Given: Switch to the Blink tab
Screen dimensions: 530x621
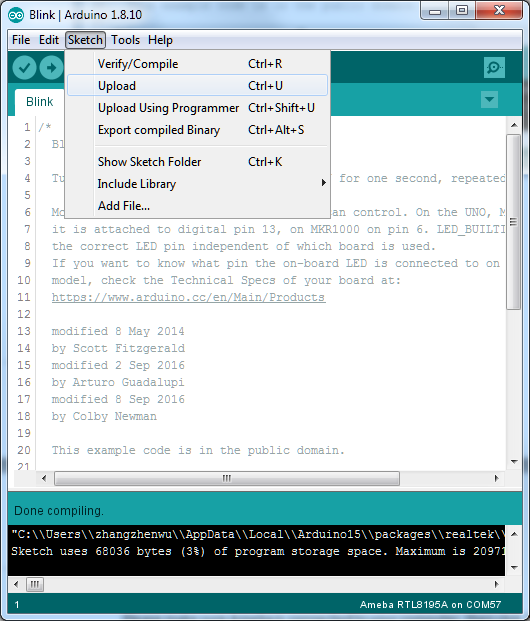Looking at the screenshot, I should click(39, 102).
